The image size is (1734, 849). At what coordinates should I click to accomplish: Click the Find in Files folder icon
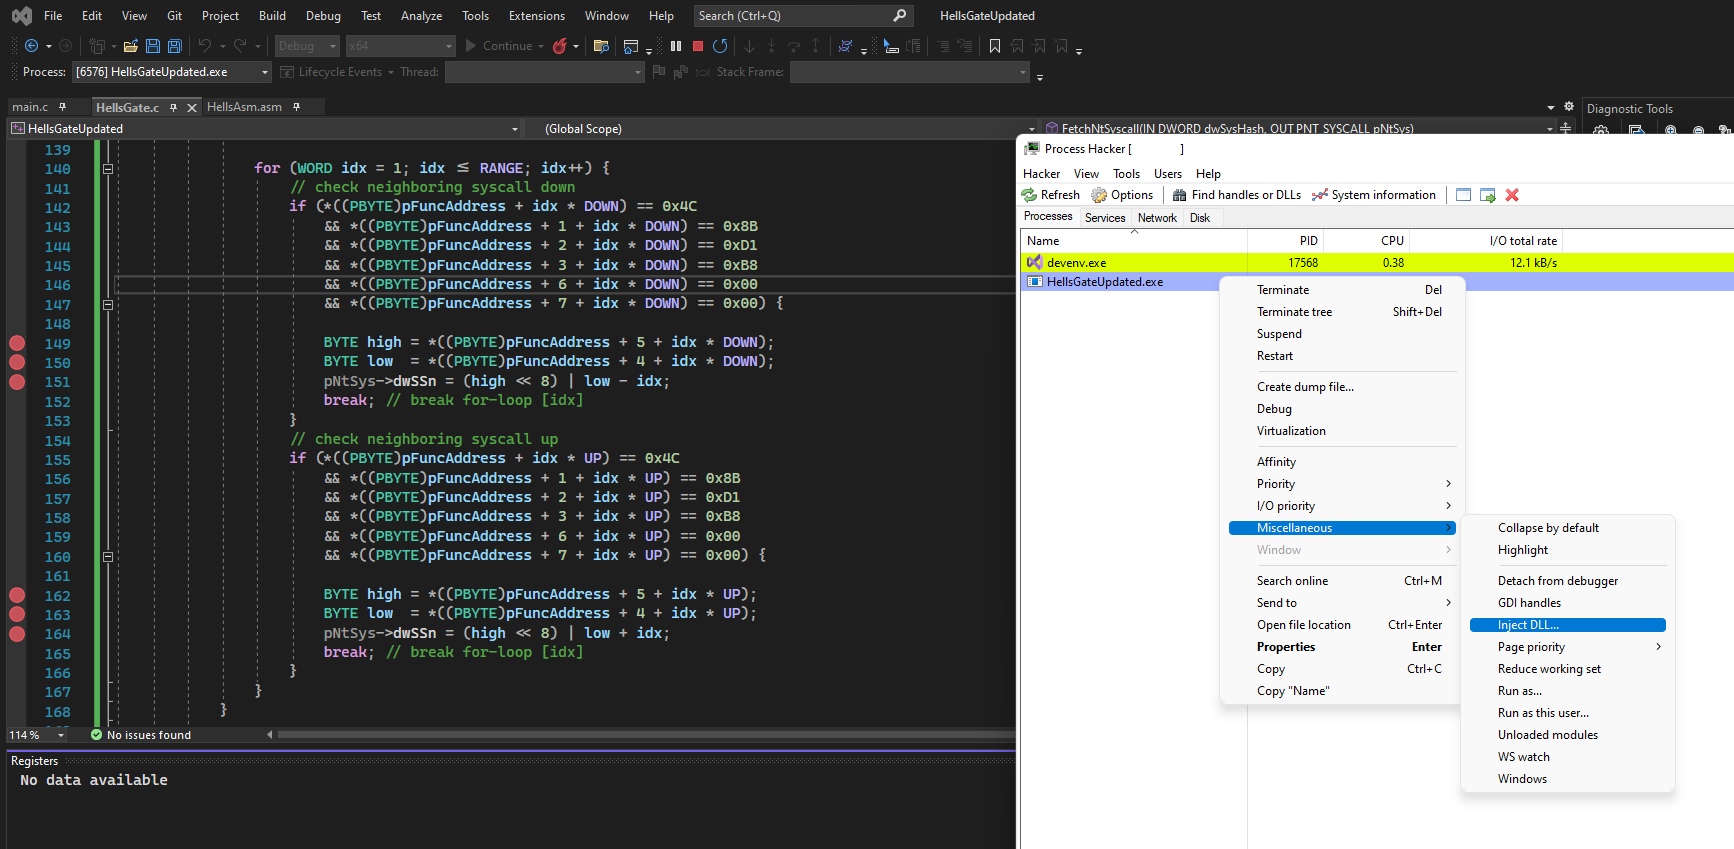(601, 46)
